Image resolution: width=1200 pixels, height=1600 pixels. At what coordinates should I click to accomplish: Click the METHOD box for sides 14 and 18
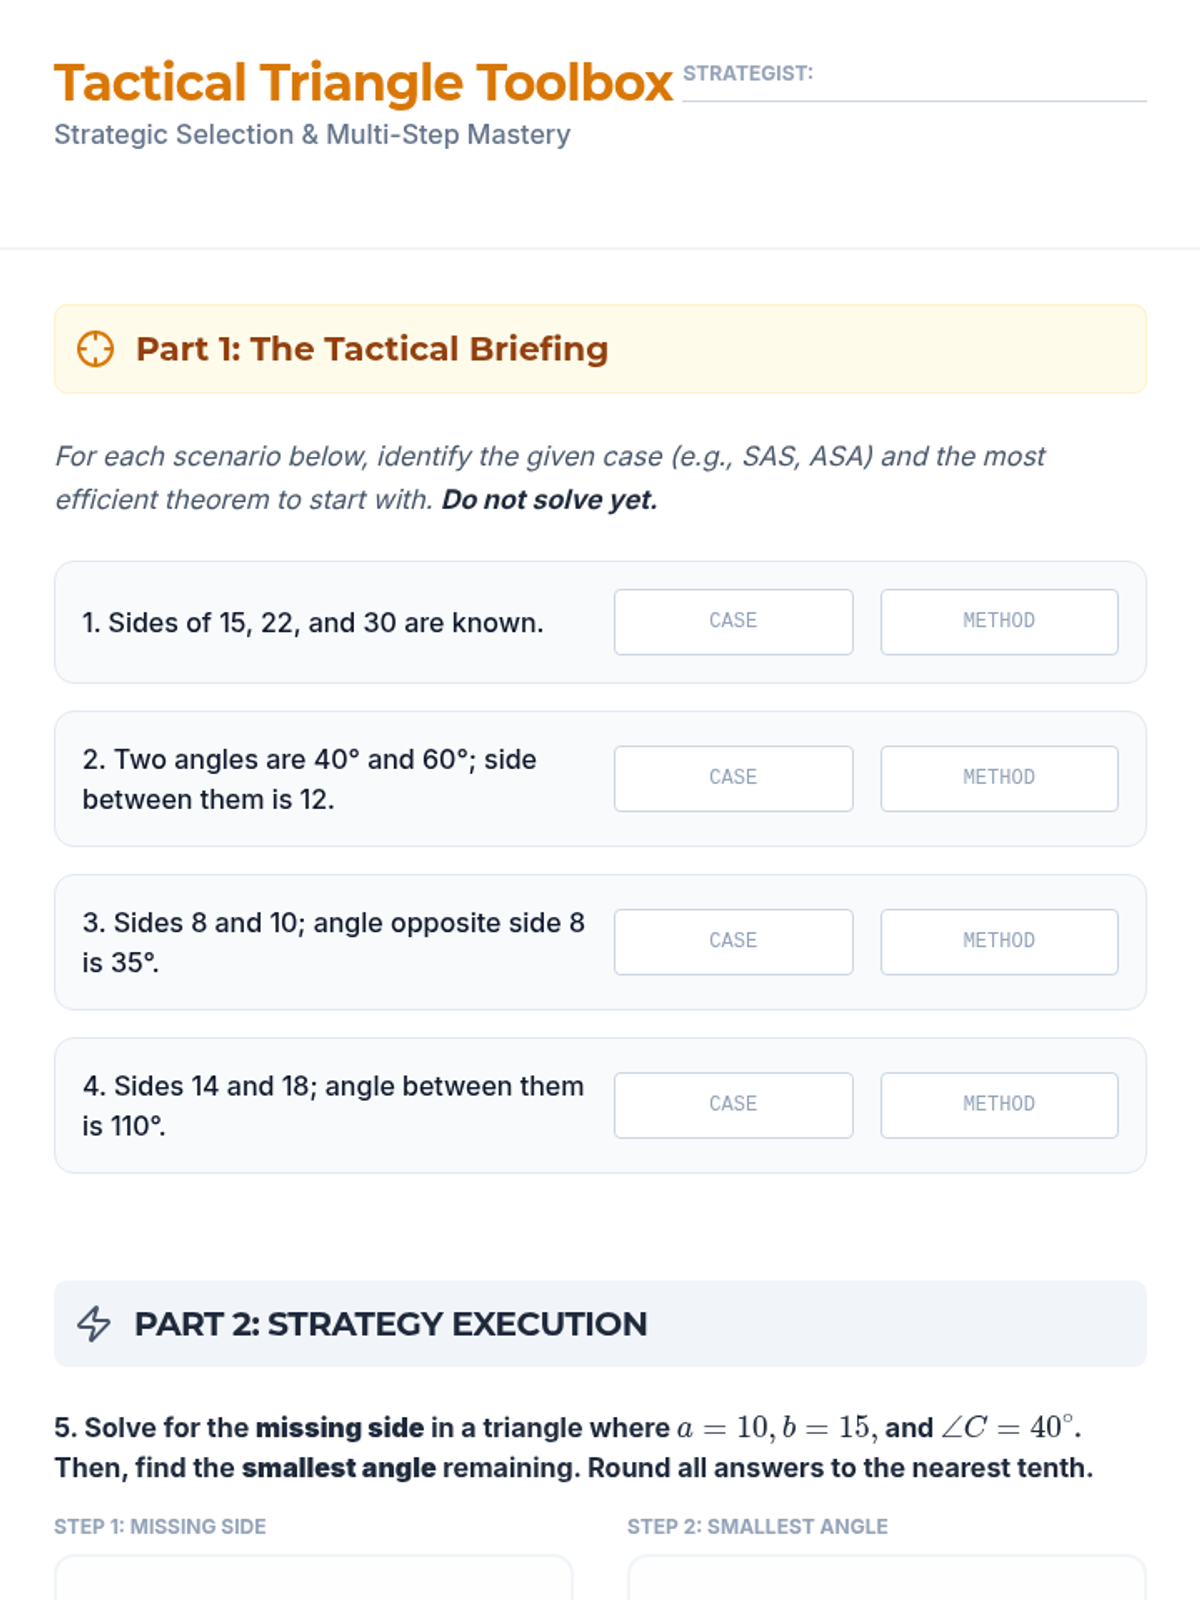tap(999, 1105)
